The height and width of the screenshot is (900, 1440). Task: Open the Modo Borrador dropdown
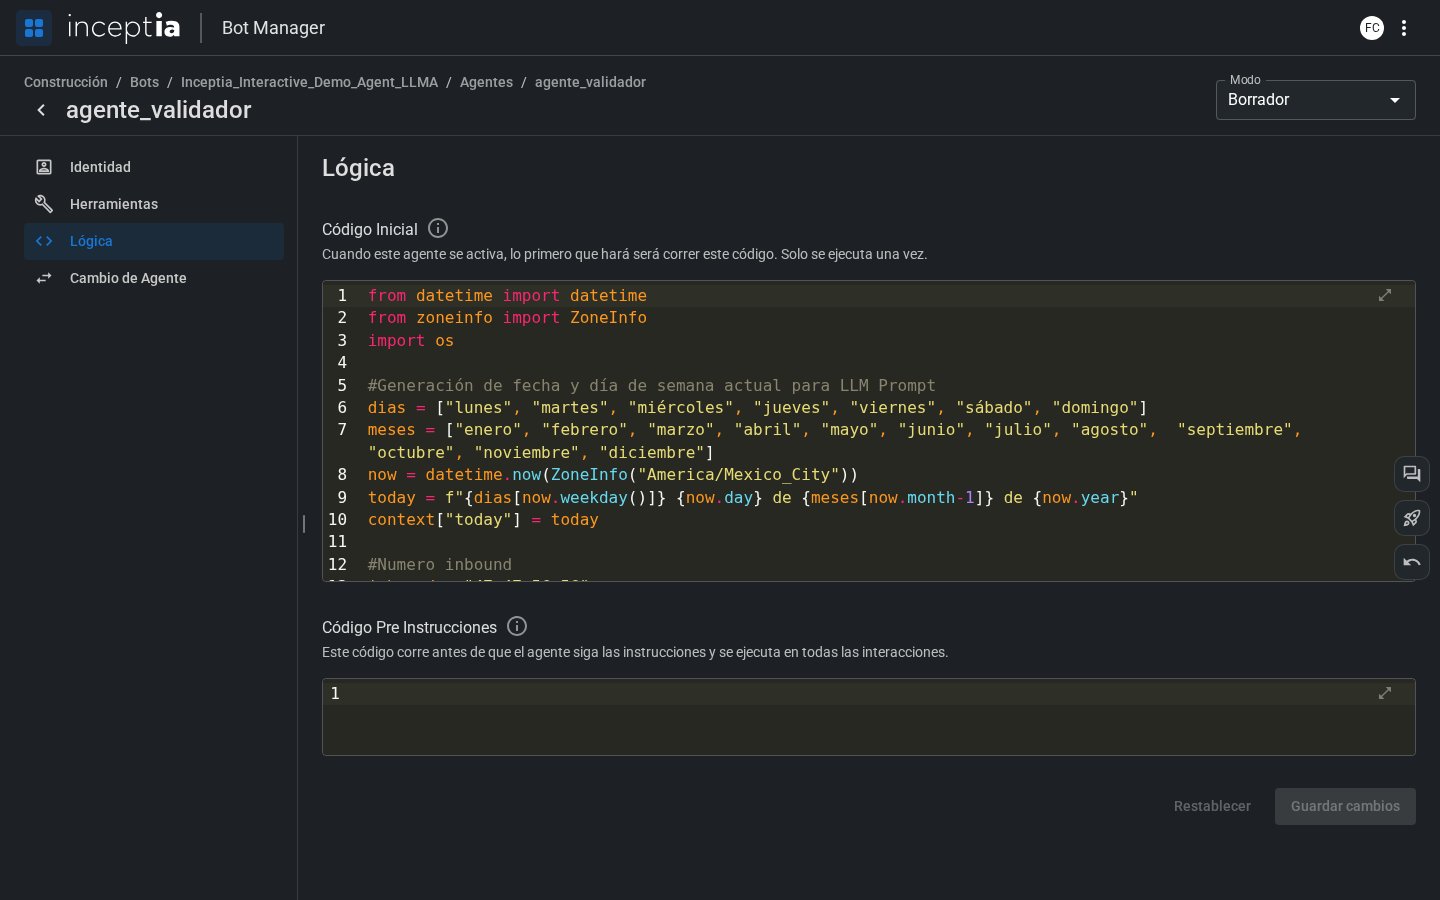1315,100
